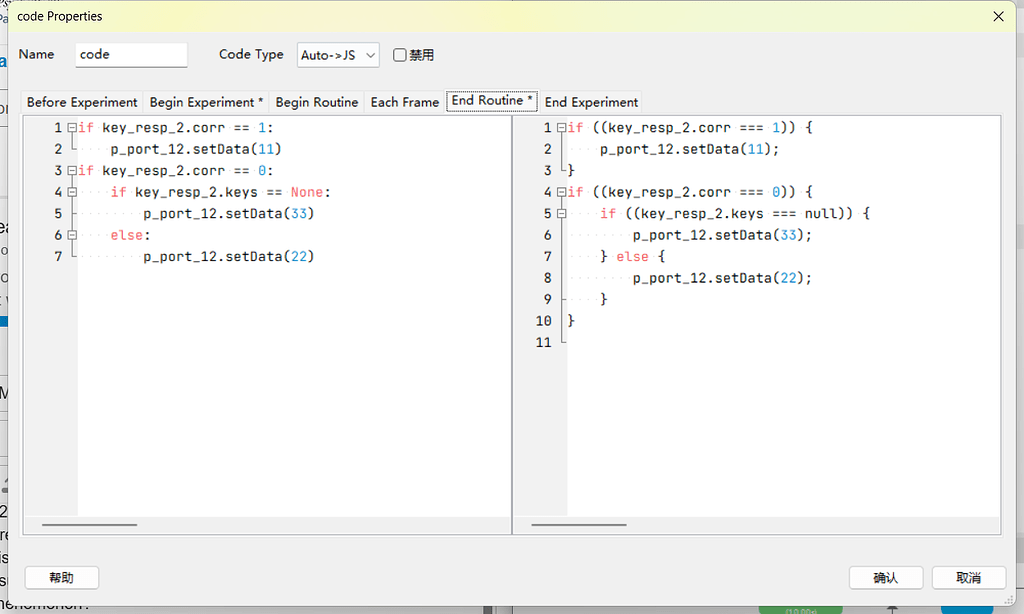
Task: Switch to the Begin Experiment tab
Action: tap(205, 101)
